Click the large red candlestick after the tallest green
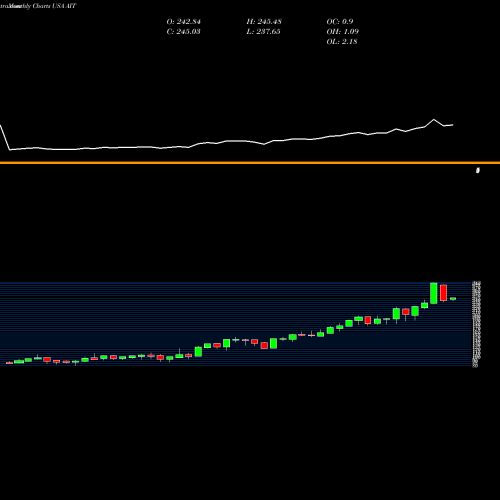 coord(443,293)
